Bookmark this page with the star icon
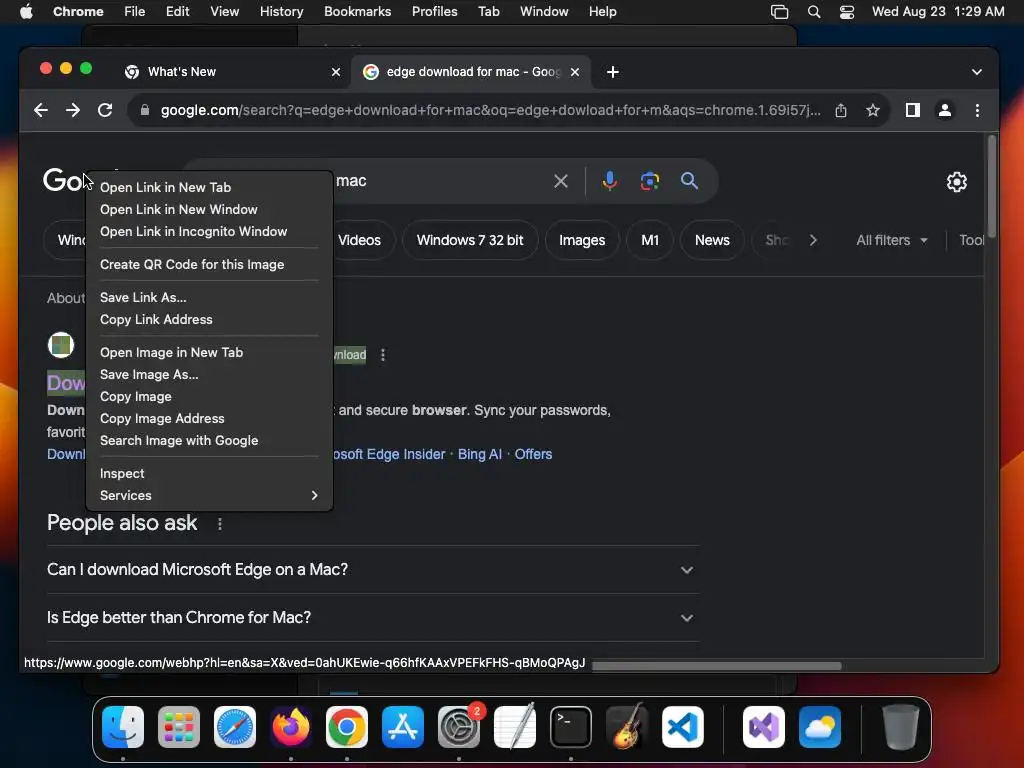The image size is (1024, 768). pos(872,110)
